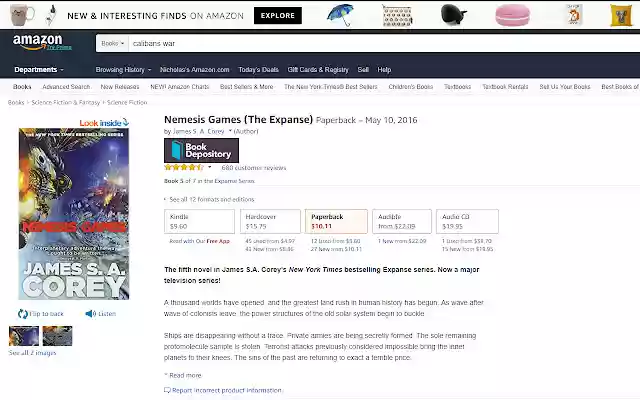Expand the Read more description link

point(183,375)
